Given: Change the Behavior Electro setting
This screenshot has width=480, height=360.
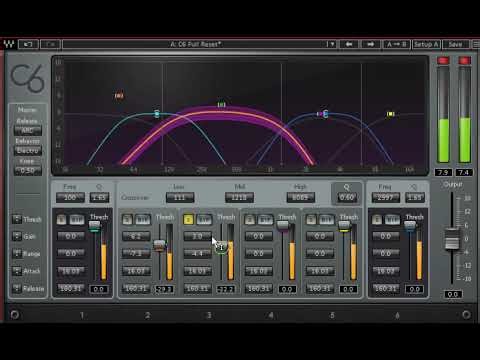Looking at the screenshot, I should pos(28,151).
